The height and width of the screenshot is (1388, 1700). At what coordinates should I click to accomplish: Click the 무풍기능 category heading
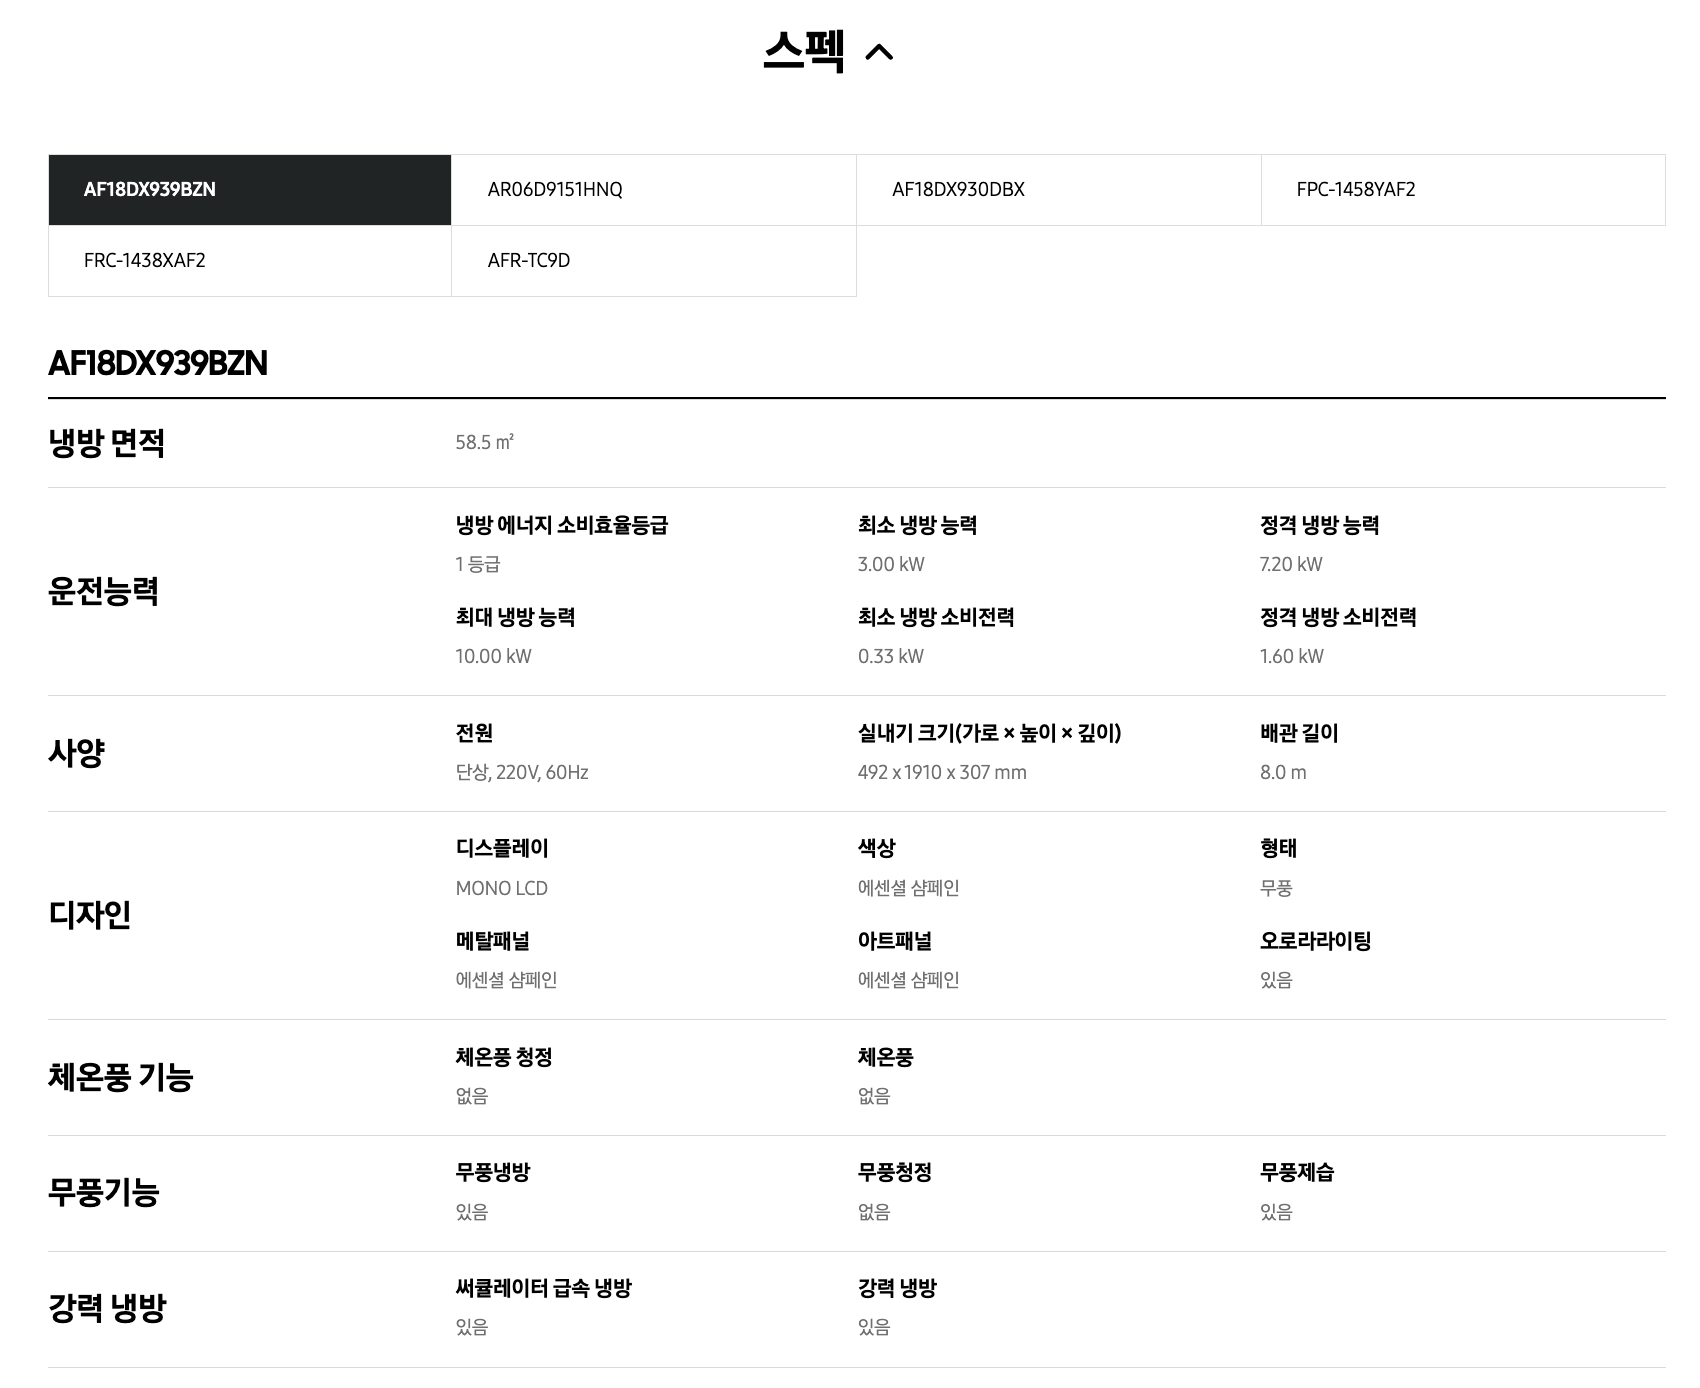click(104, 1192)
